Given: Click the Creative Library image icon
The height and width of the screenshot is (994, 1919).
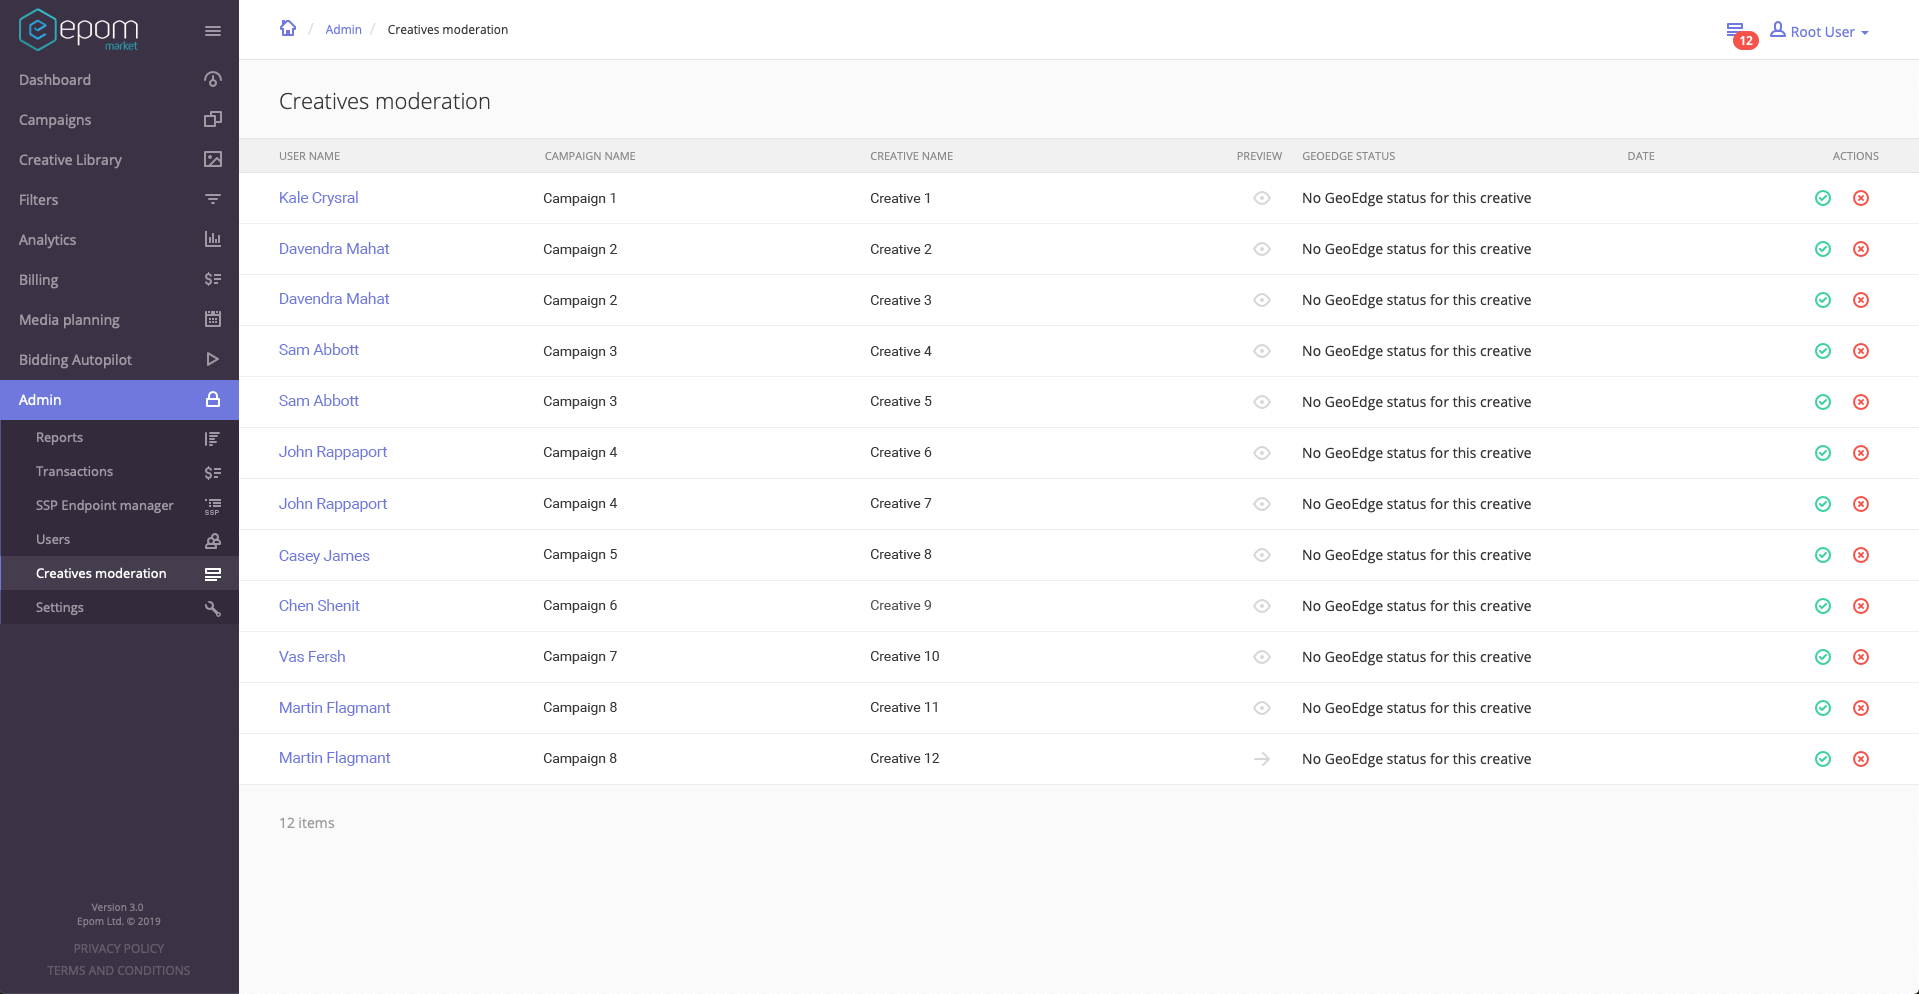Looking at the screenshot, I should tap(213, 159).
